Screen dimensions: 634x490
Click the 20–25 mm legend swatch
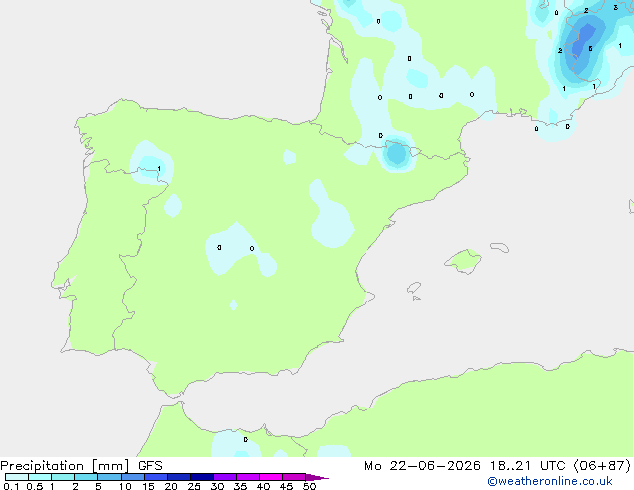click(x=179, y=477)
